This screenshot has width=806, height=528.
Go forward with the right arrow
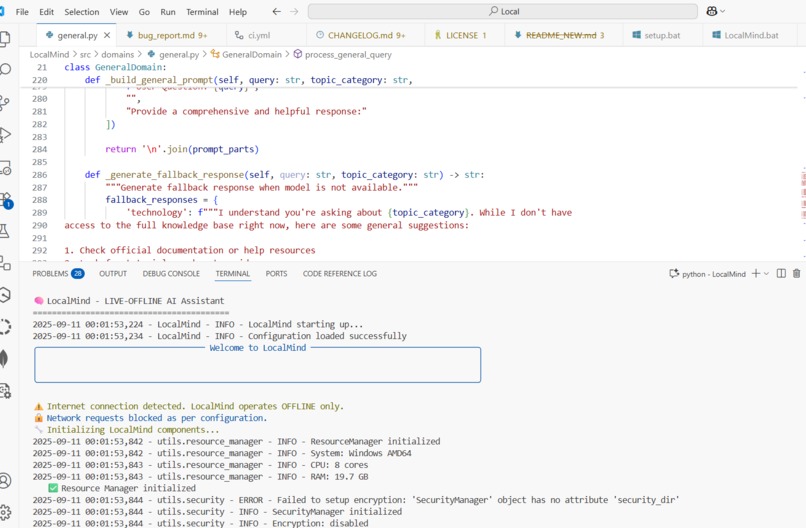click(x=294, y=11)
